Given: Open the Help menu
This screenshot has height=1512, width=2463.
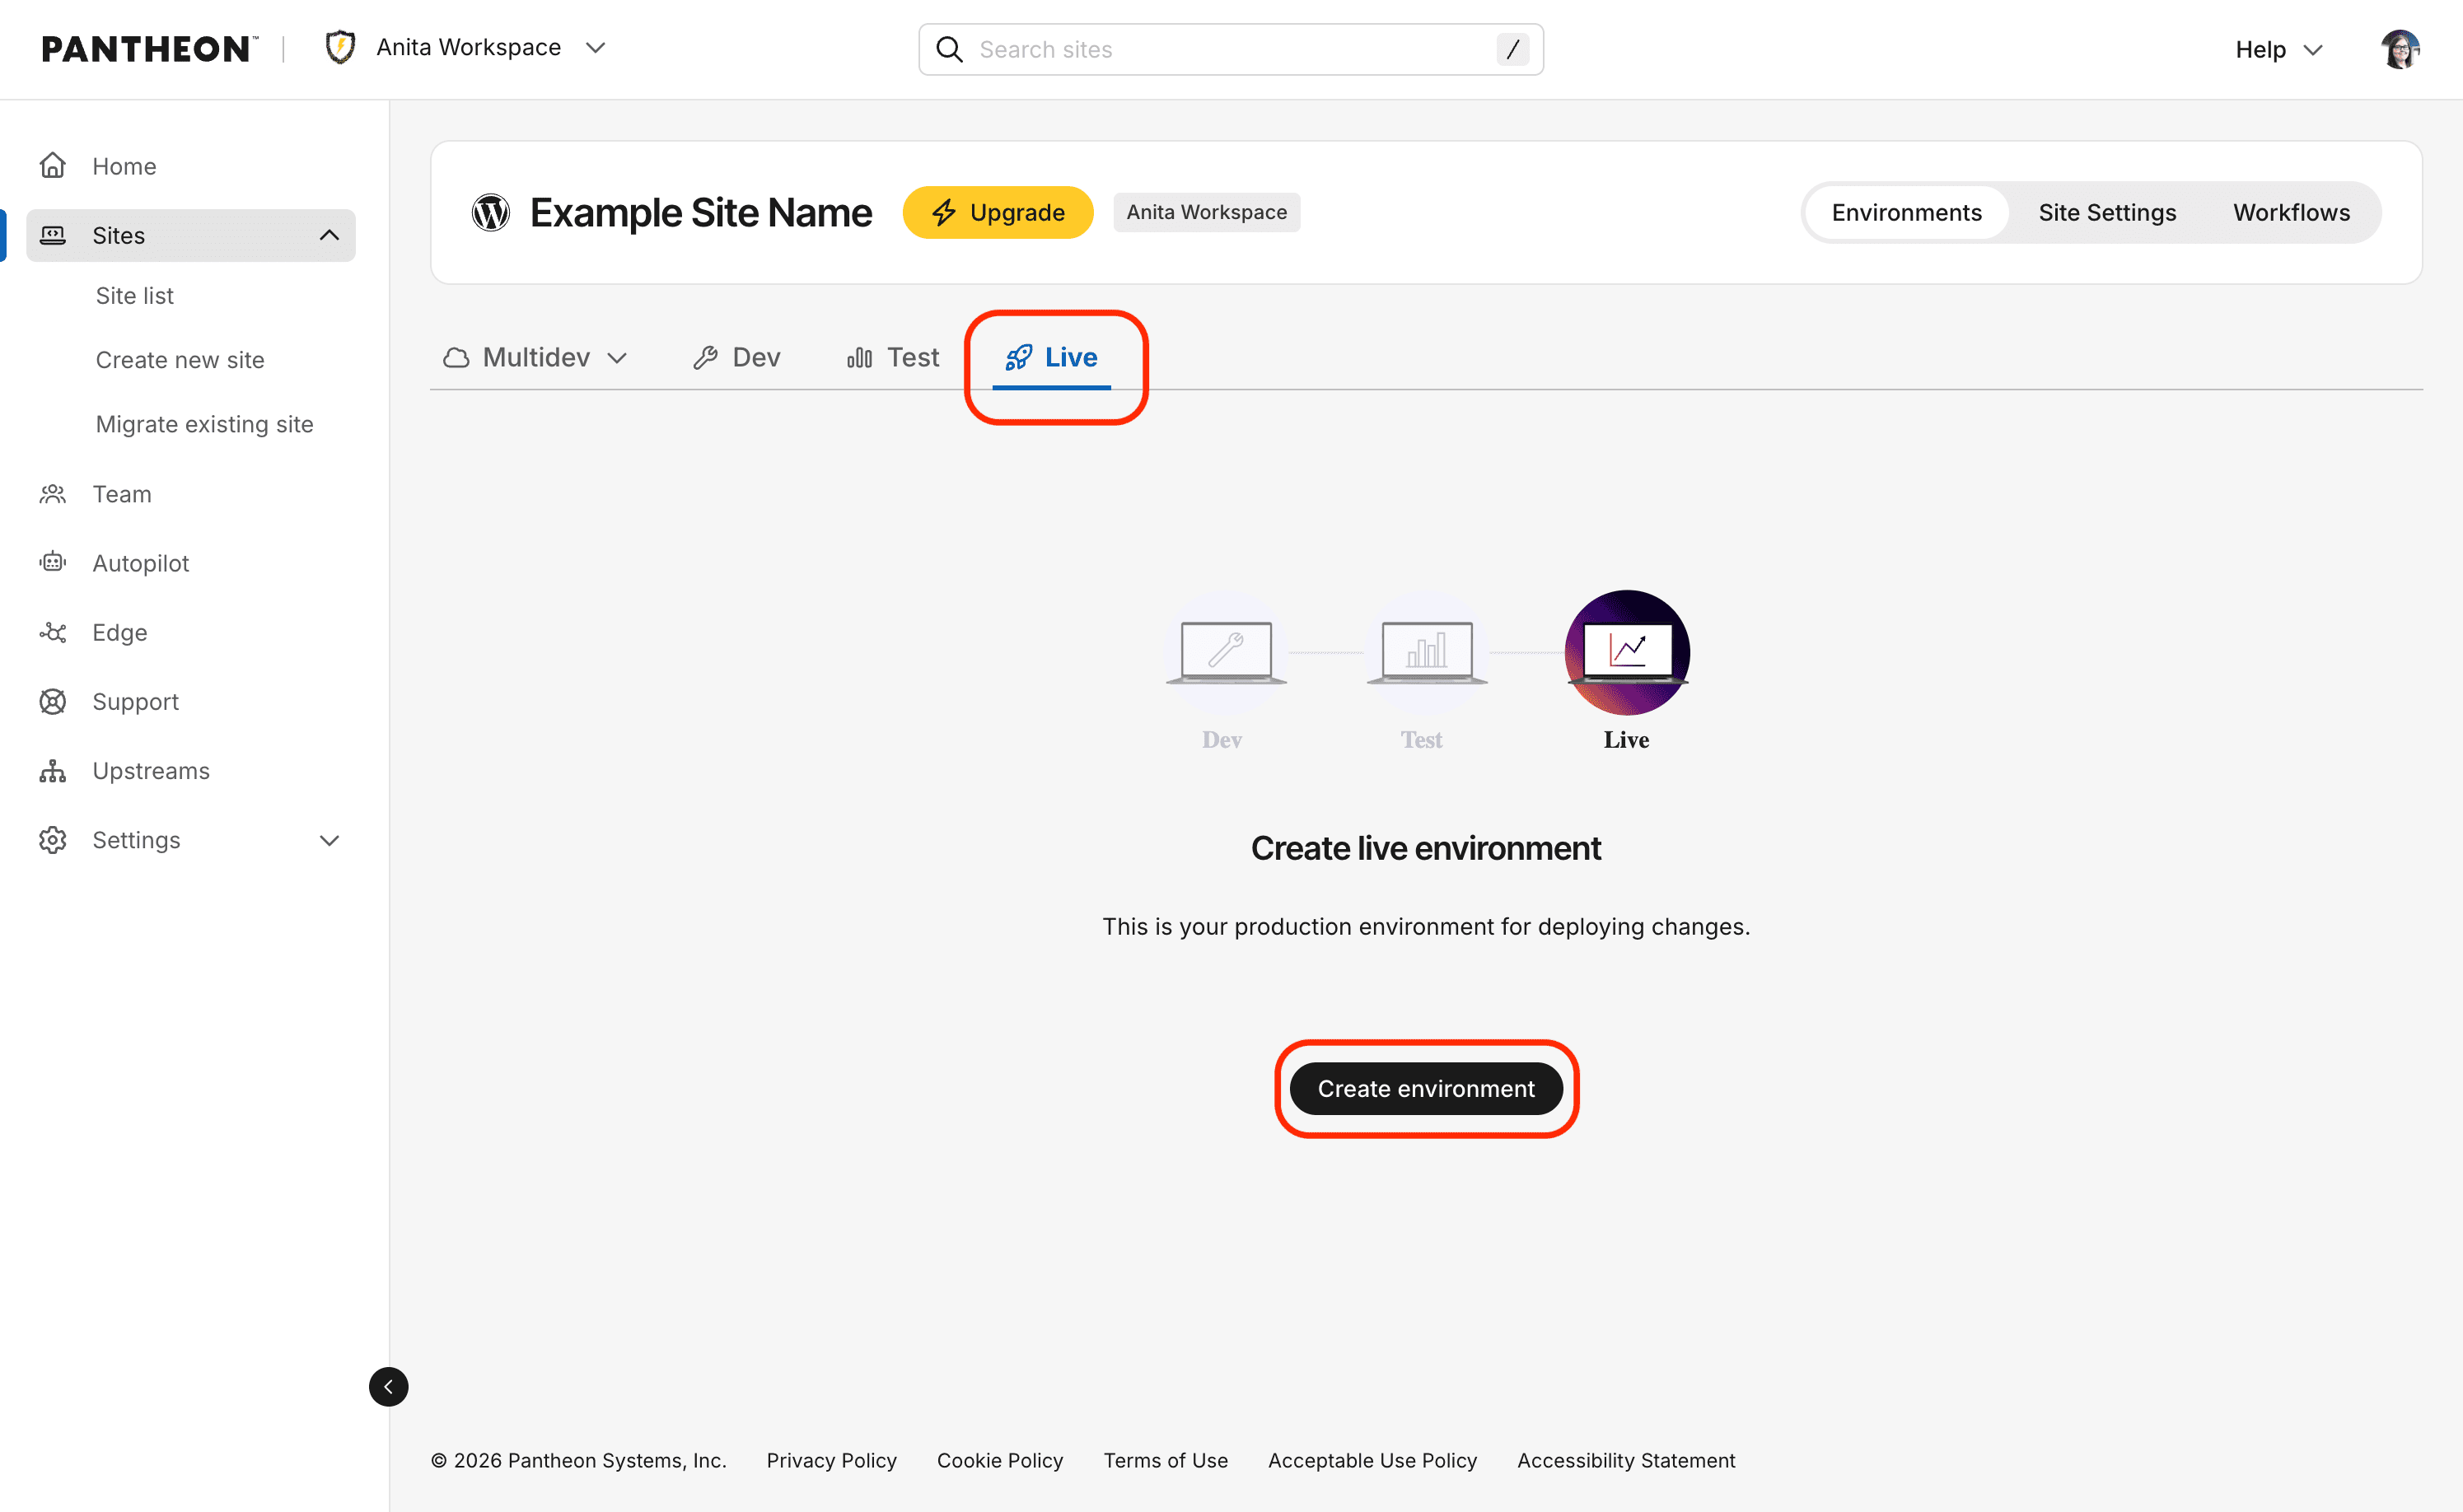Looking at the screenshot, I should tap(2278, 50).
